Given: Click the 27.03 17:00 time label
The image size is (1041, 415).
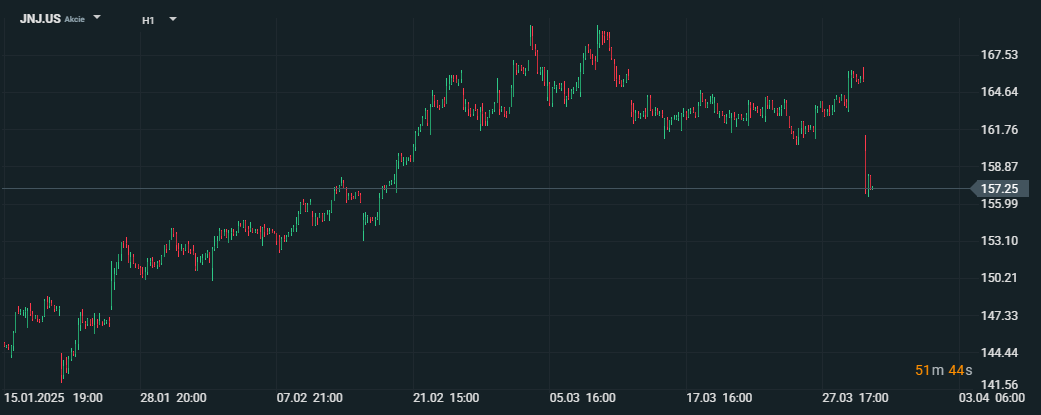Looking at the screenshot, I should 856,398.
